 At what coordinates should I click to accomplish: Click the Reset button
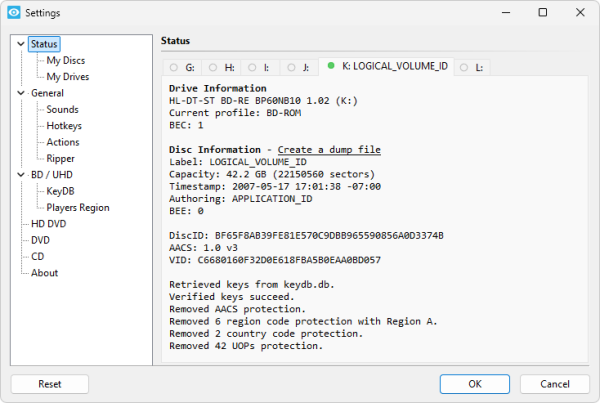(x=50, y=384)
